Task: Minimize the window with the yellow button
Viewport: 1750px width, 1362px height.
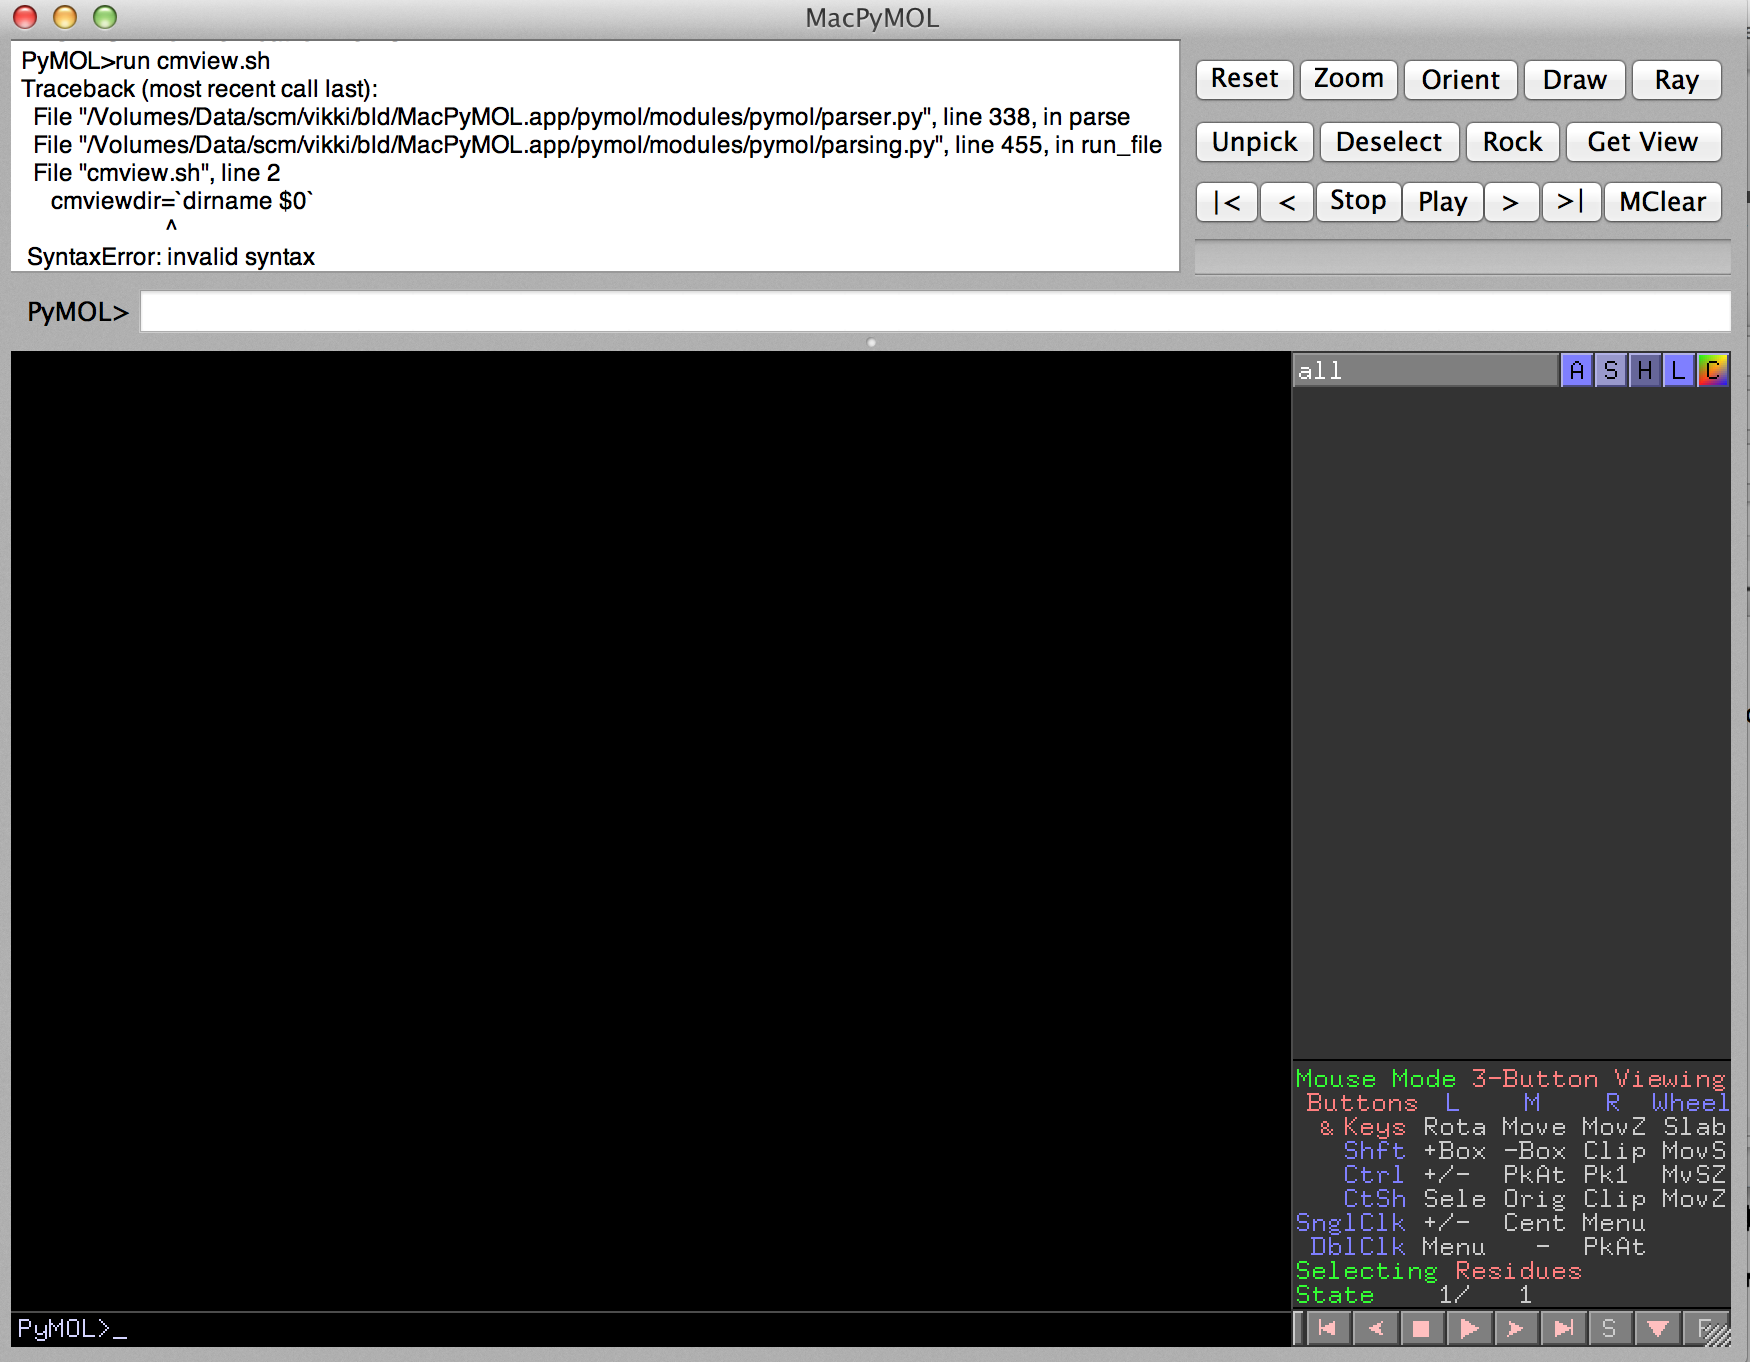Action: tap(65, 17)
